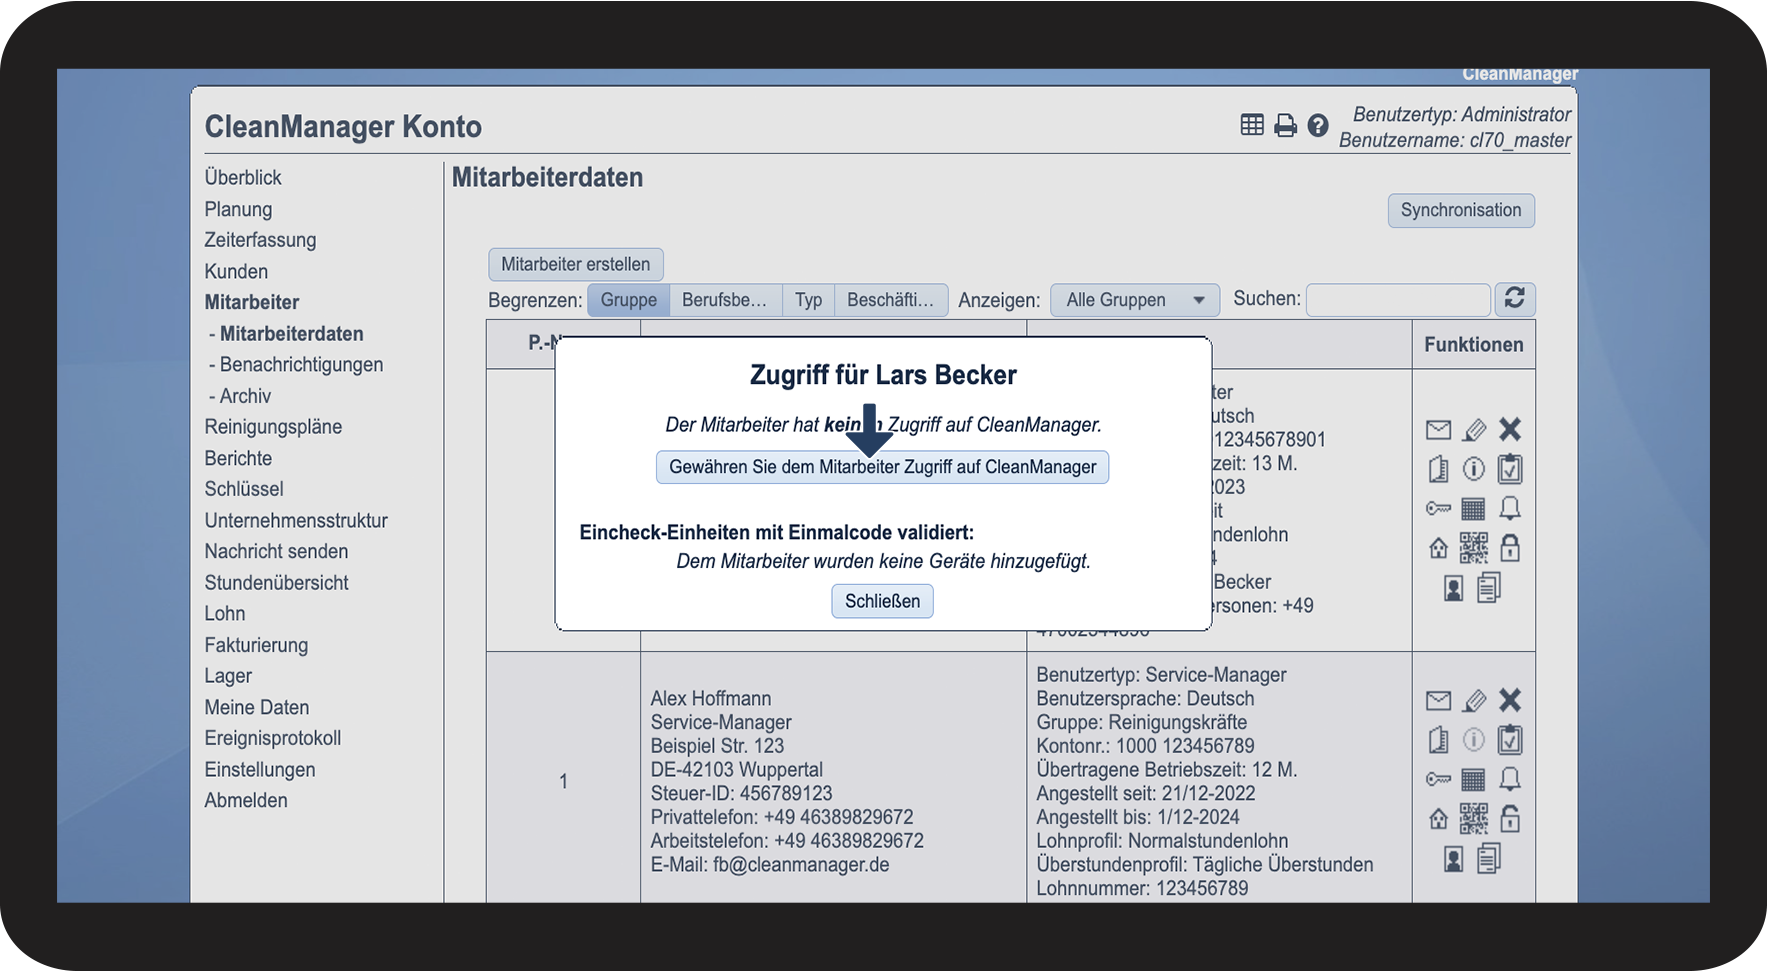Click the portrait photo icon in Alex Hoffmann's row
The image size is (1767, 971).
[1454, 859]
